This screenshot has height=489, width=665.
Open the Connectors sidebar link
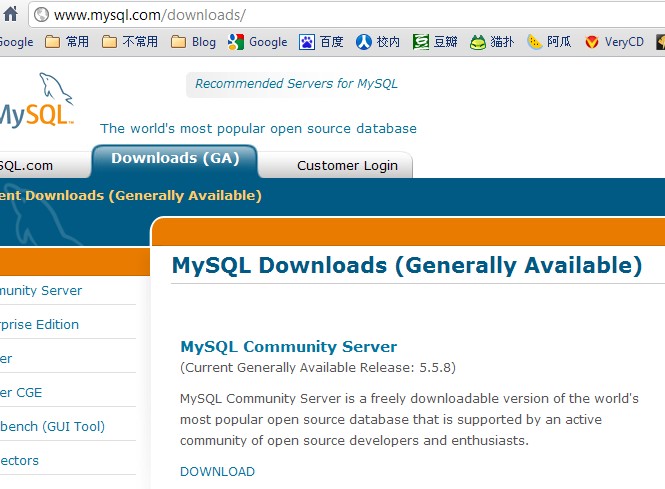pos(19,461)
